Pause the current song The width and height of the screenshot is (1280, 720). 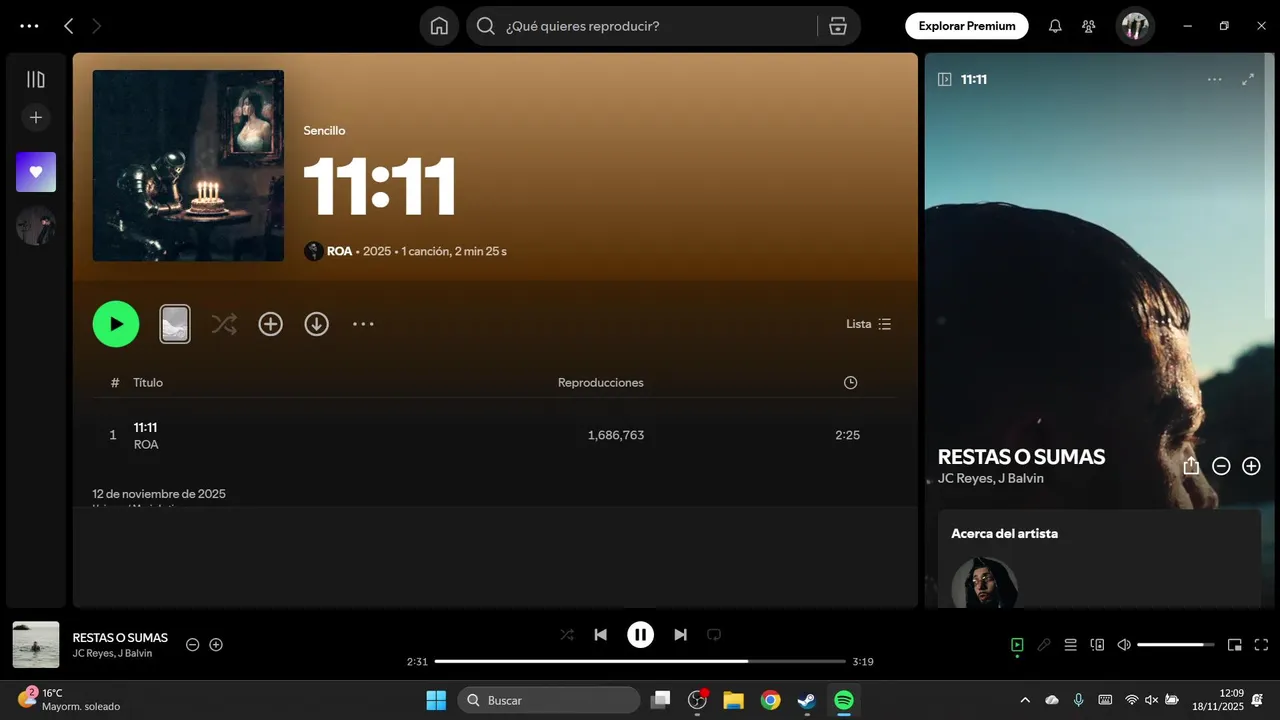click(640, 634)
